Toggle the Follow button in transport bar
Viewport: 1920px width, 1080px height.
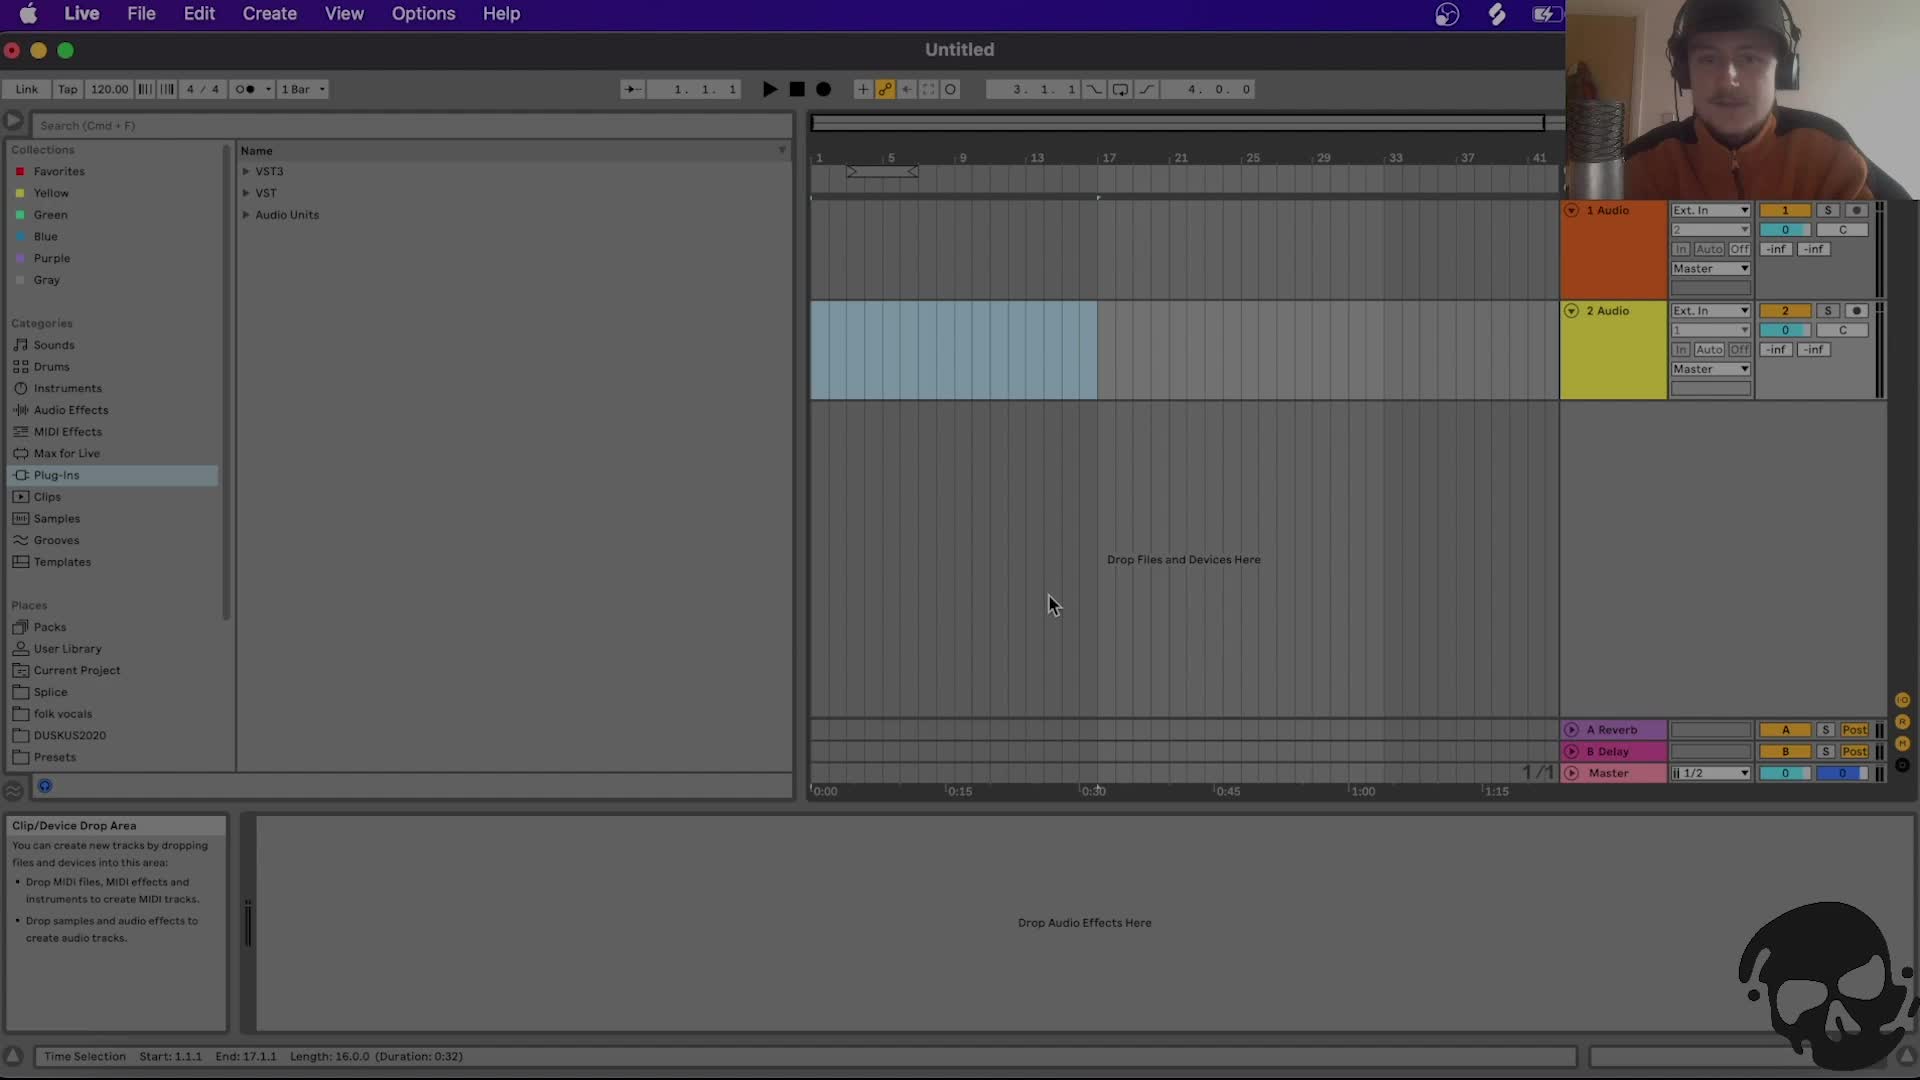pos(632,89)
